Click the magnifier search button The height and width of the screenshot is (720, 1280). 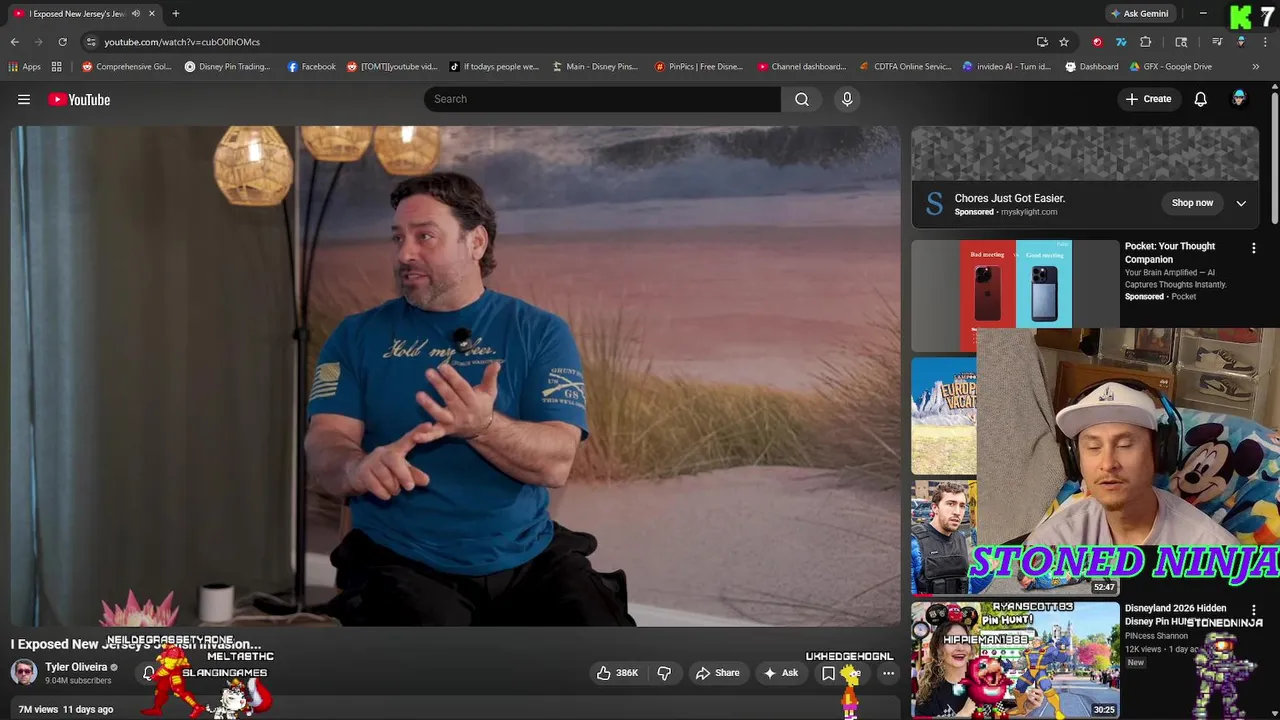(802, 99)
